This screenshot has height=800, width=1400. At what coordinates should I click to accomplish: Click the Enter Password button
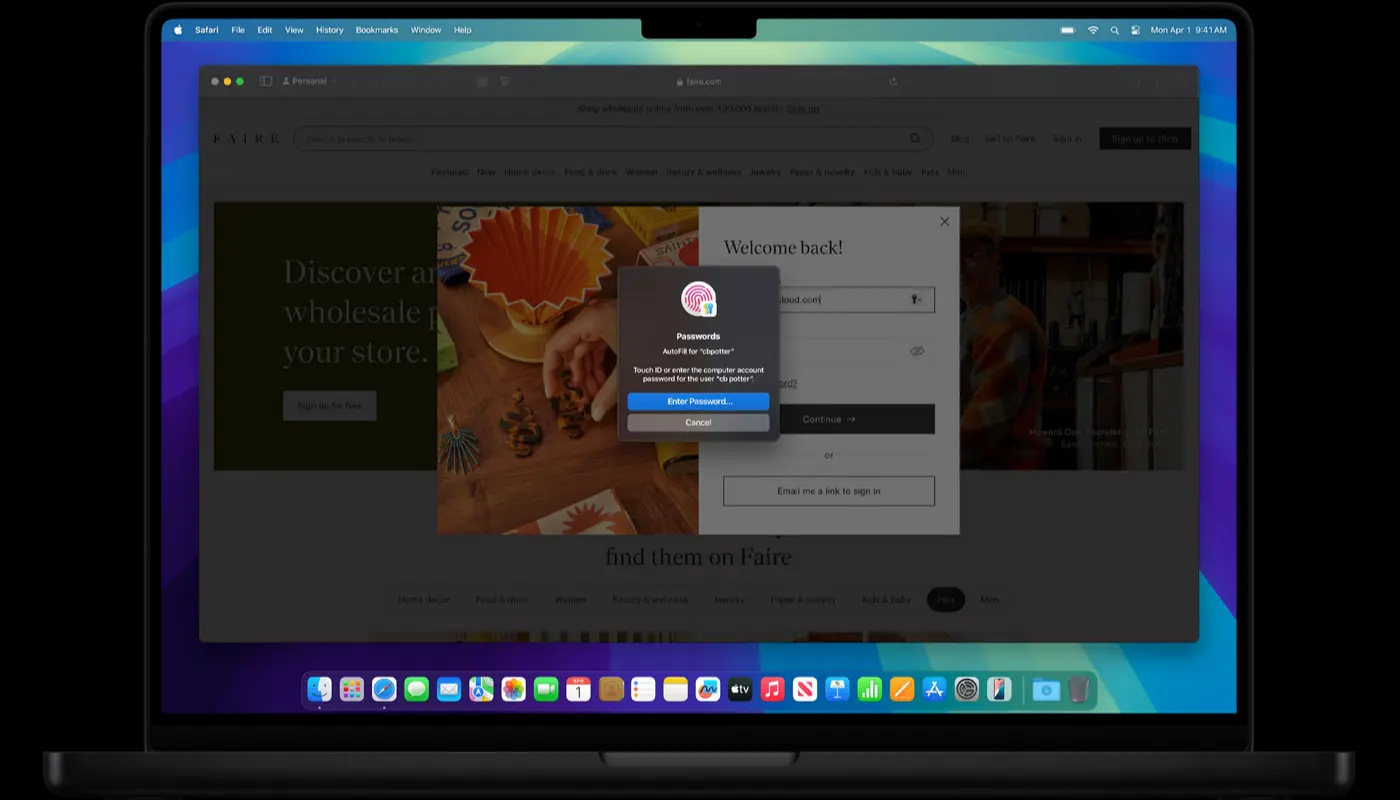(698, 401)
